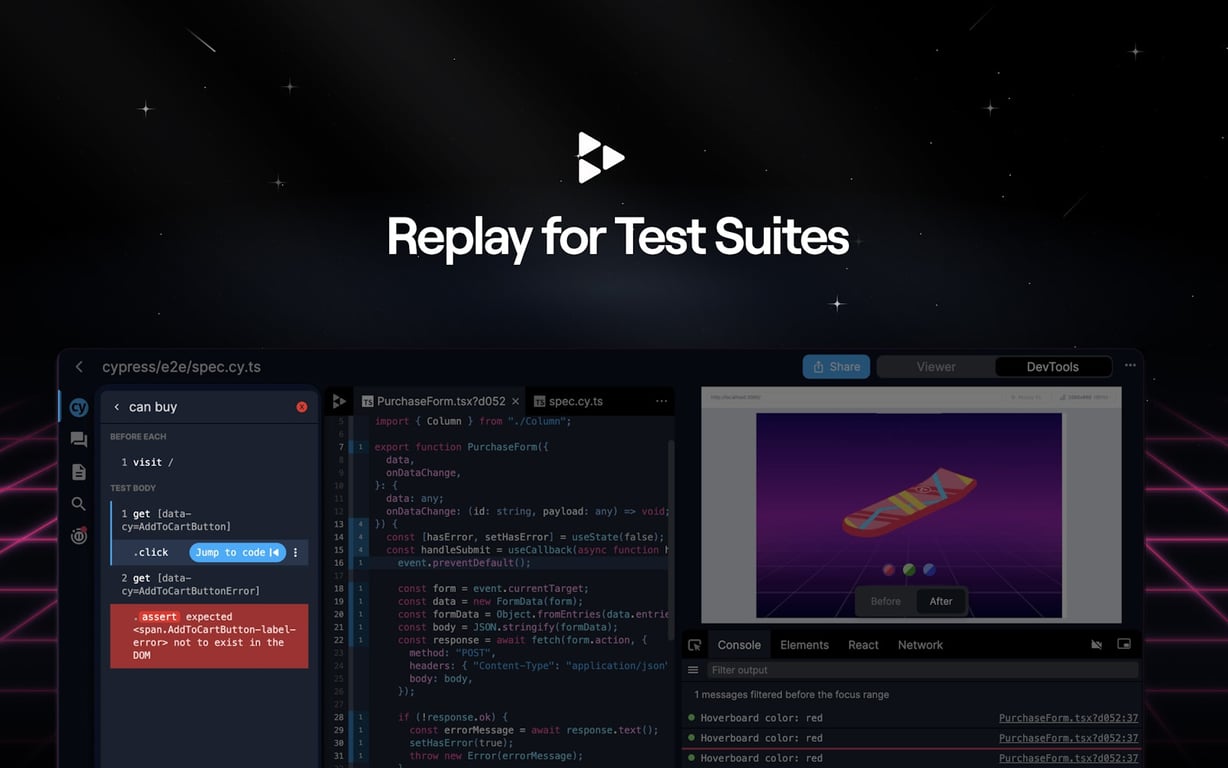
Task: Click the camera-off icon in the DevTools bar
Action: click(1097, 644)
